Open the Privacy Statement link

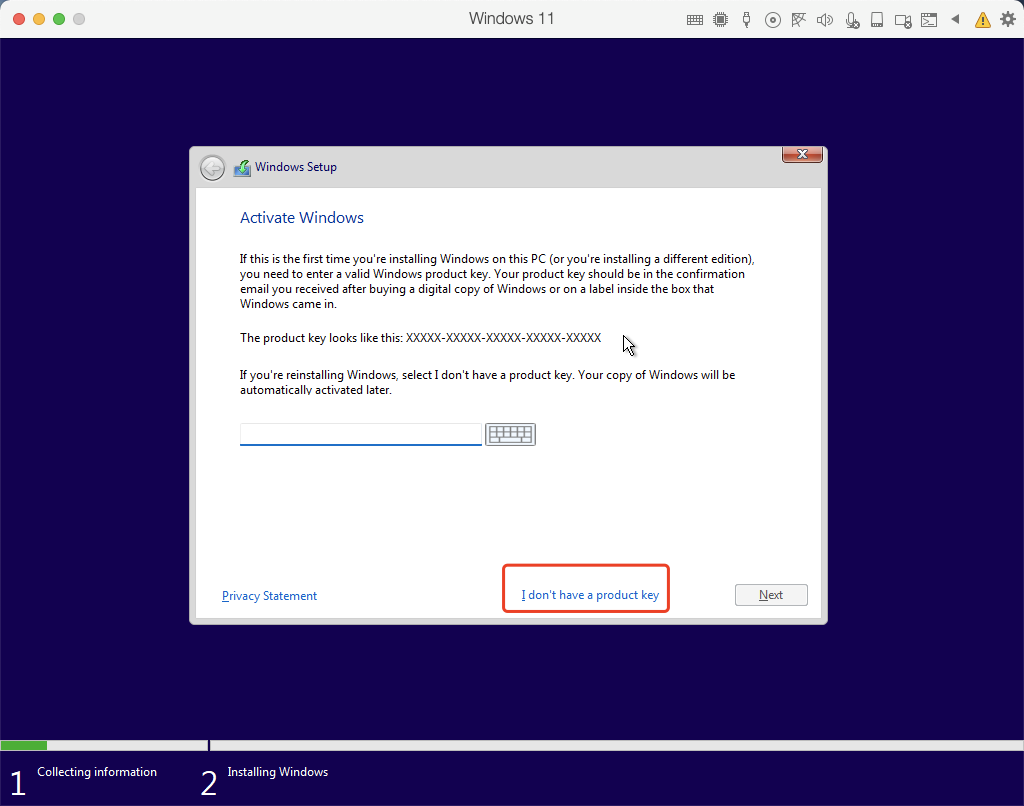pos(269,596)
